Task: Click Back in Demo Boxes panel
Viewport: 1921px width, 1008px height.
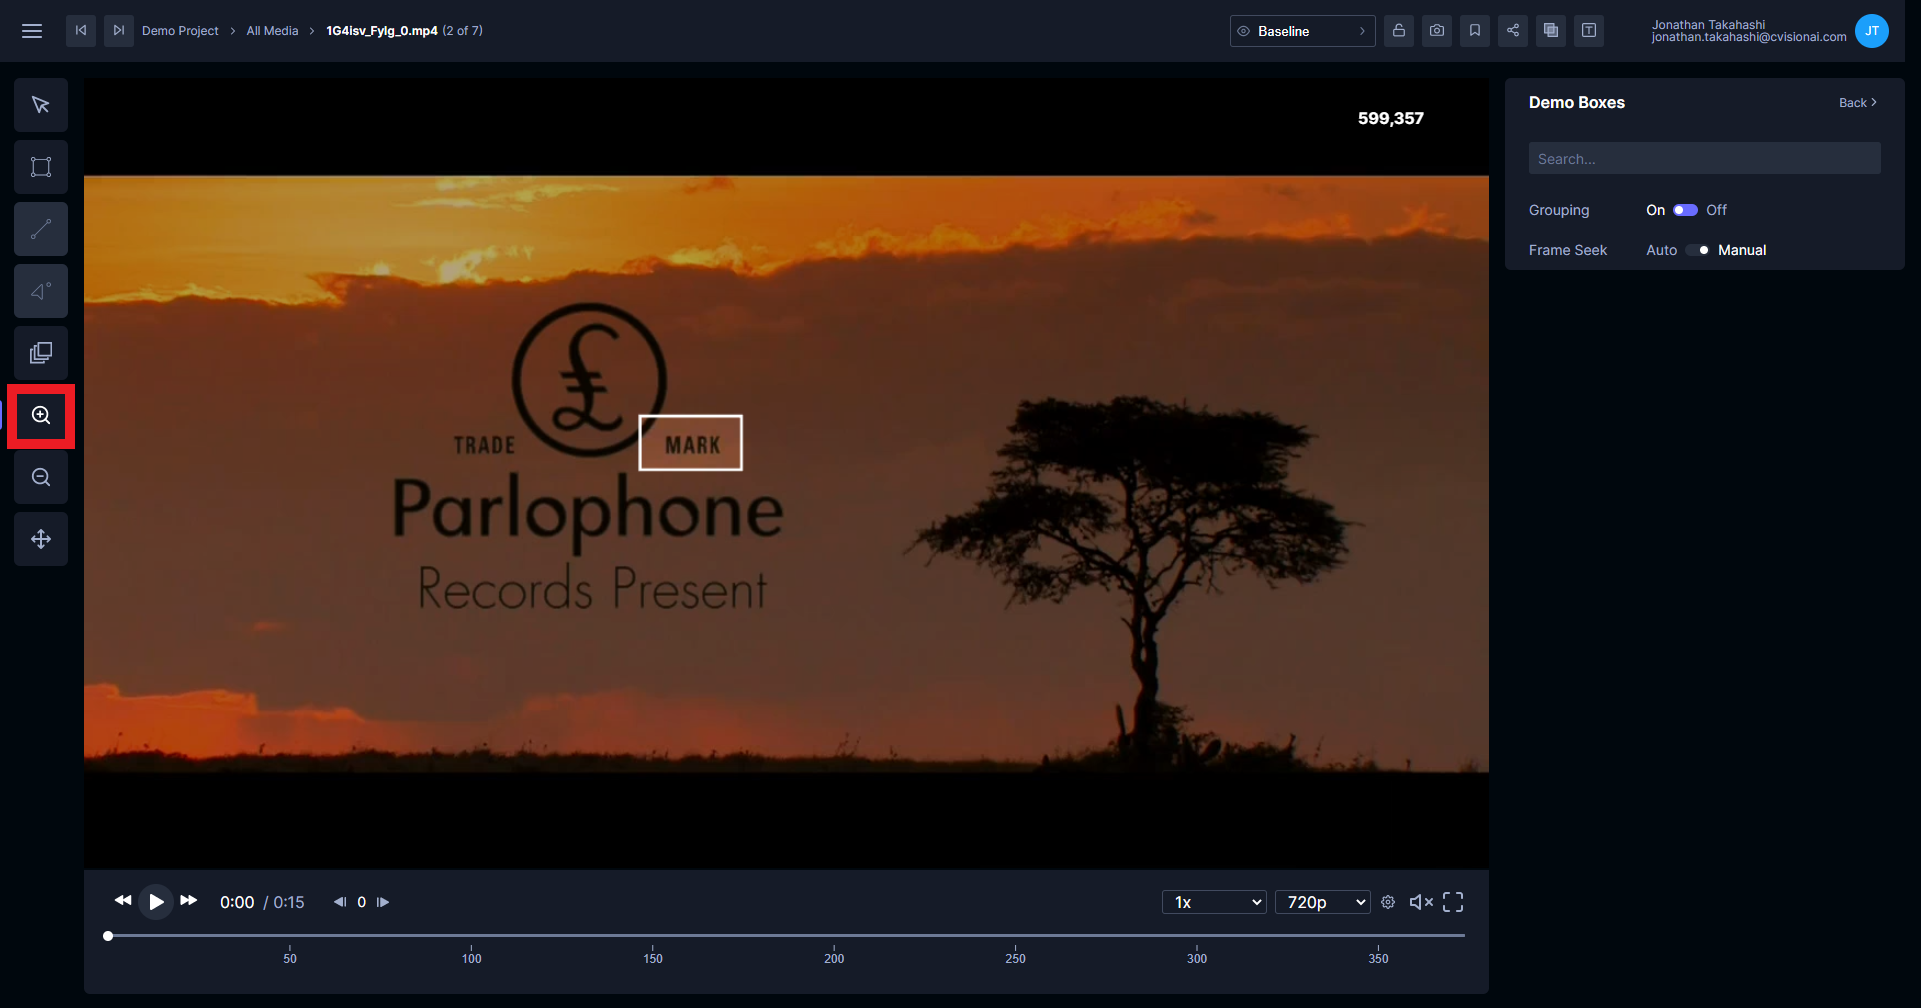Action: (1857, 103)
